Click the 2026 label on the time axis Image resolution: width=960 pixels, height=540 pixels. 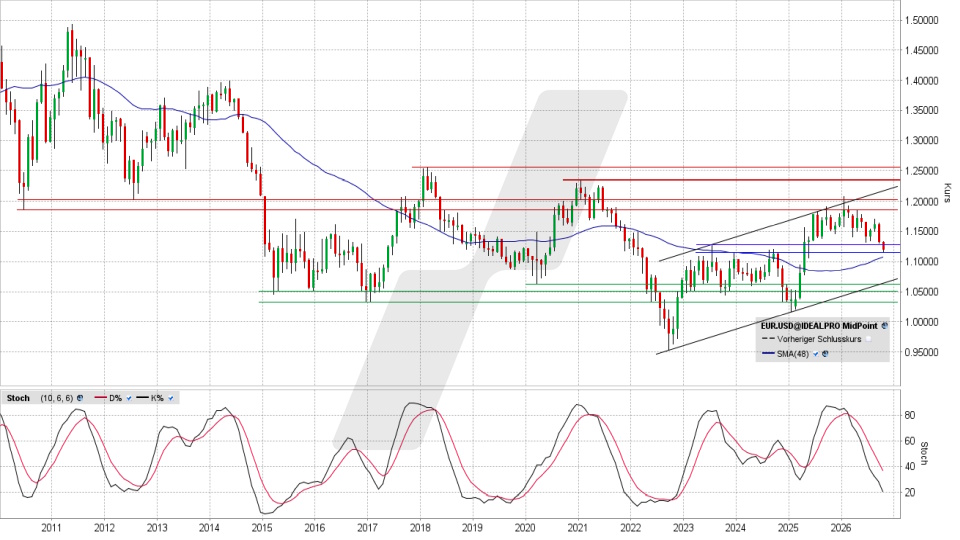pyautogui.click(x=841, y=527)
